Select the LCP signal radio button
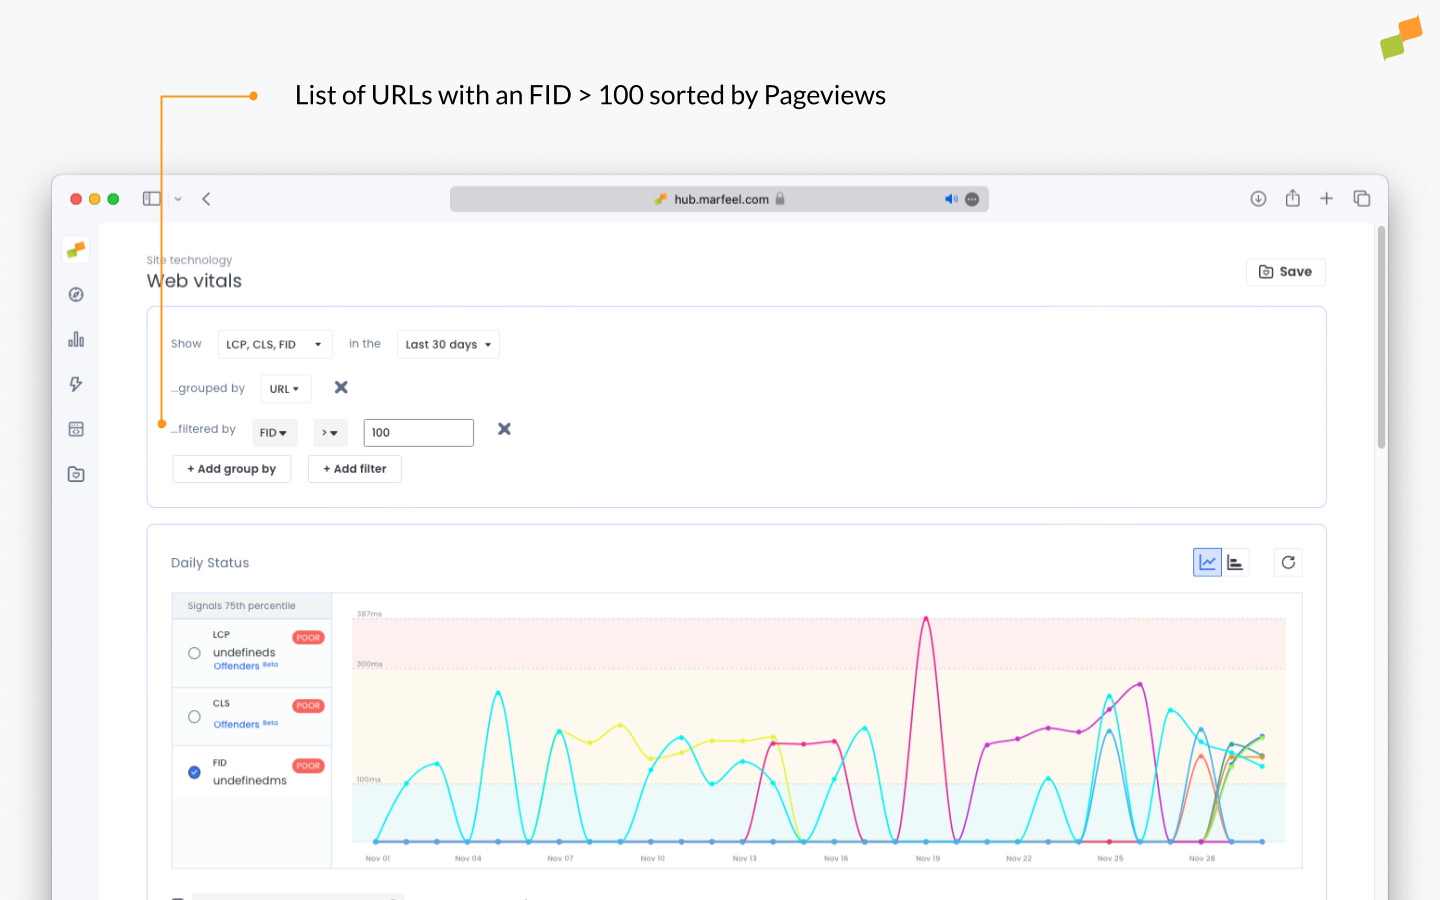 pos(194,653)
